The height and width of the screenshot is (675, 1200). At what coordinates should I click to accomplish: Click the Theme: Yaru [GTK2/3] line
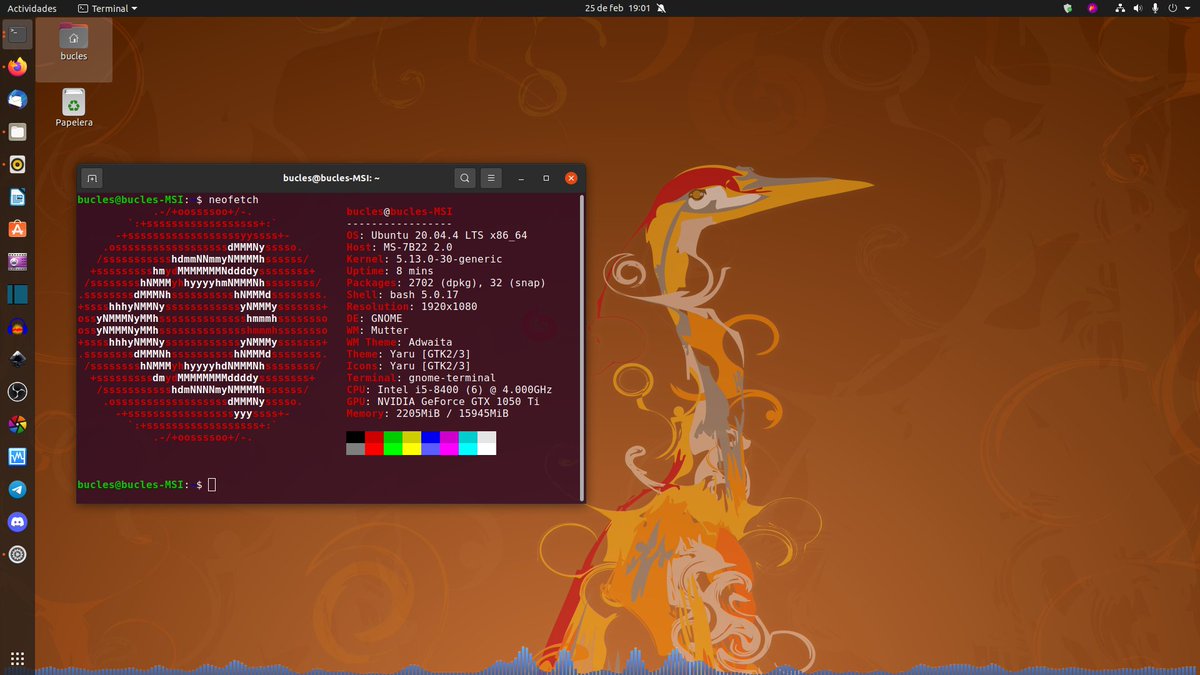409,354
